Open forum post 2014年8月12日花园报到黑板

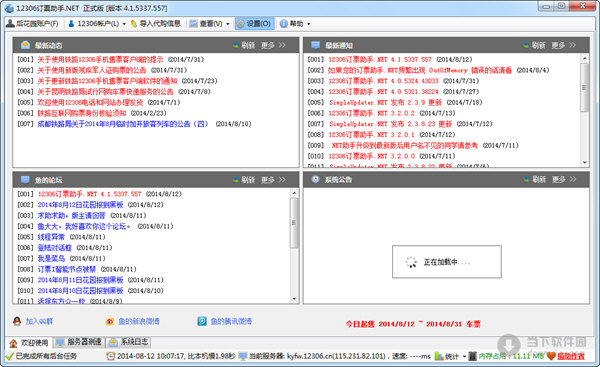80,205
